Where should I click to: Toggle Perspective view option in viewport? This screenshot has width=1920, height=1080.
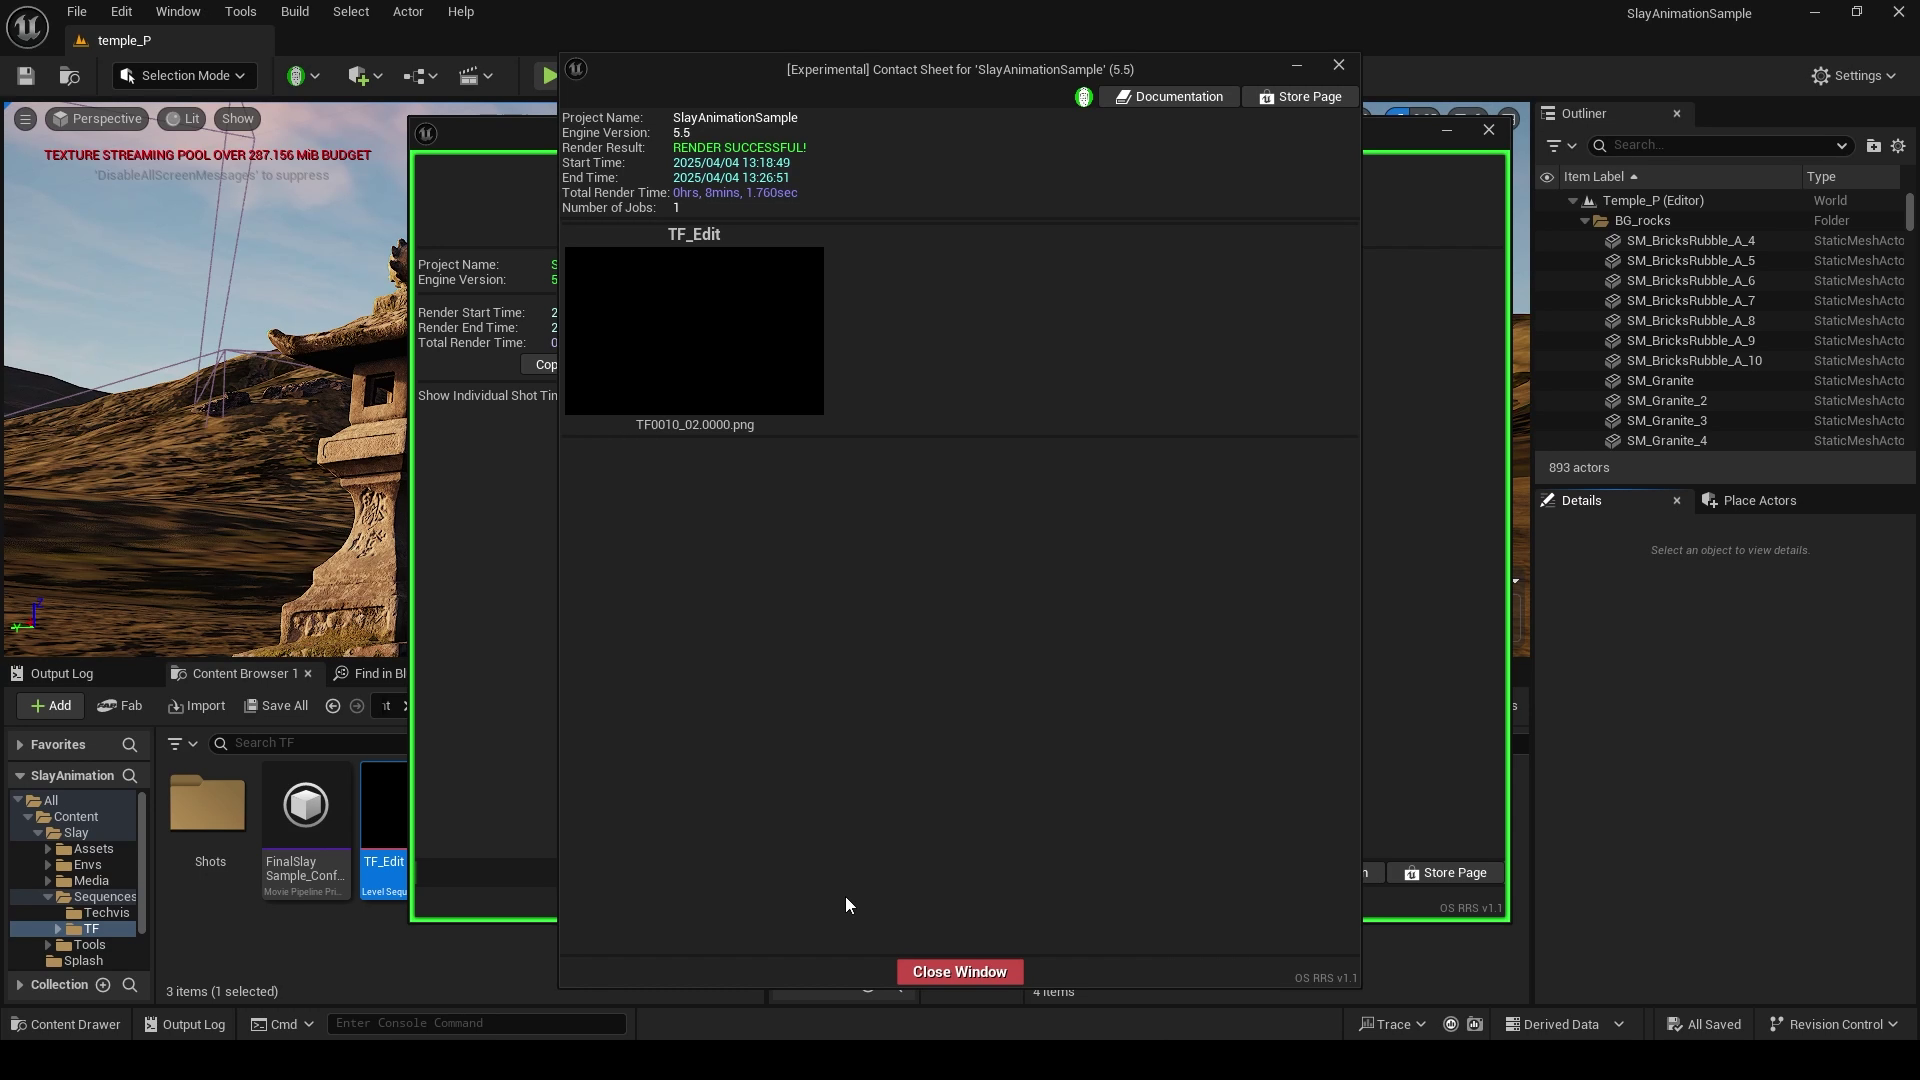(x=97, y=119)
